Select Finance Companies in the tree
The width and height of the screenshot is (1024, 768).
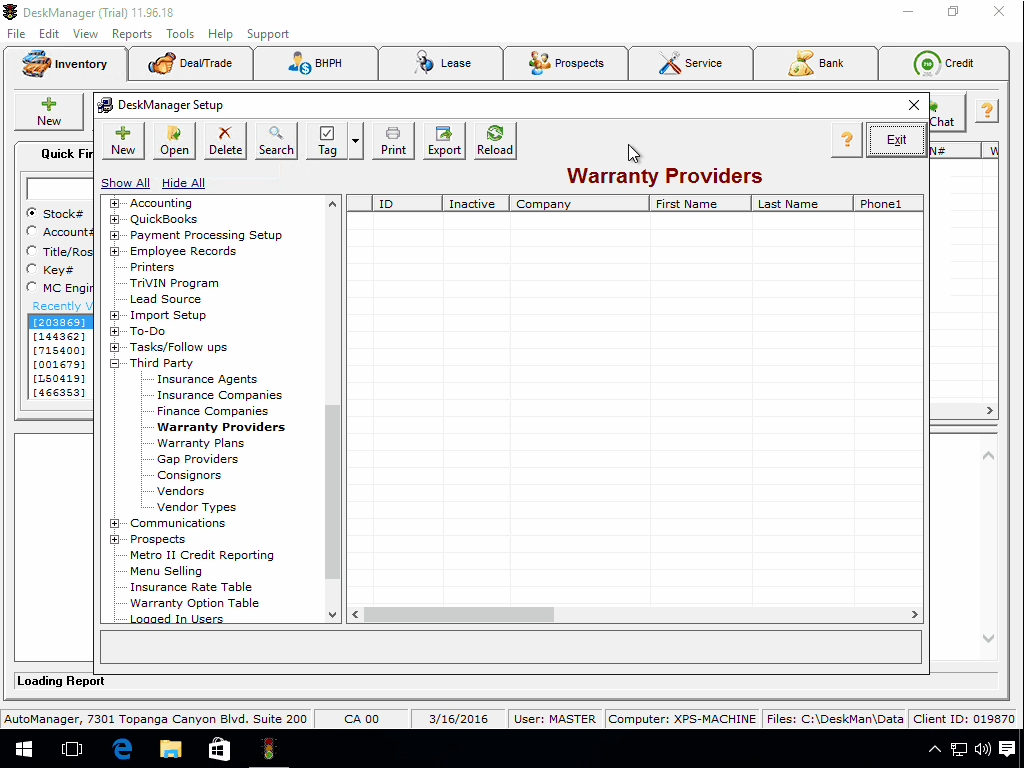[x=212, y=411]
